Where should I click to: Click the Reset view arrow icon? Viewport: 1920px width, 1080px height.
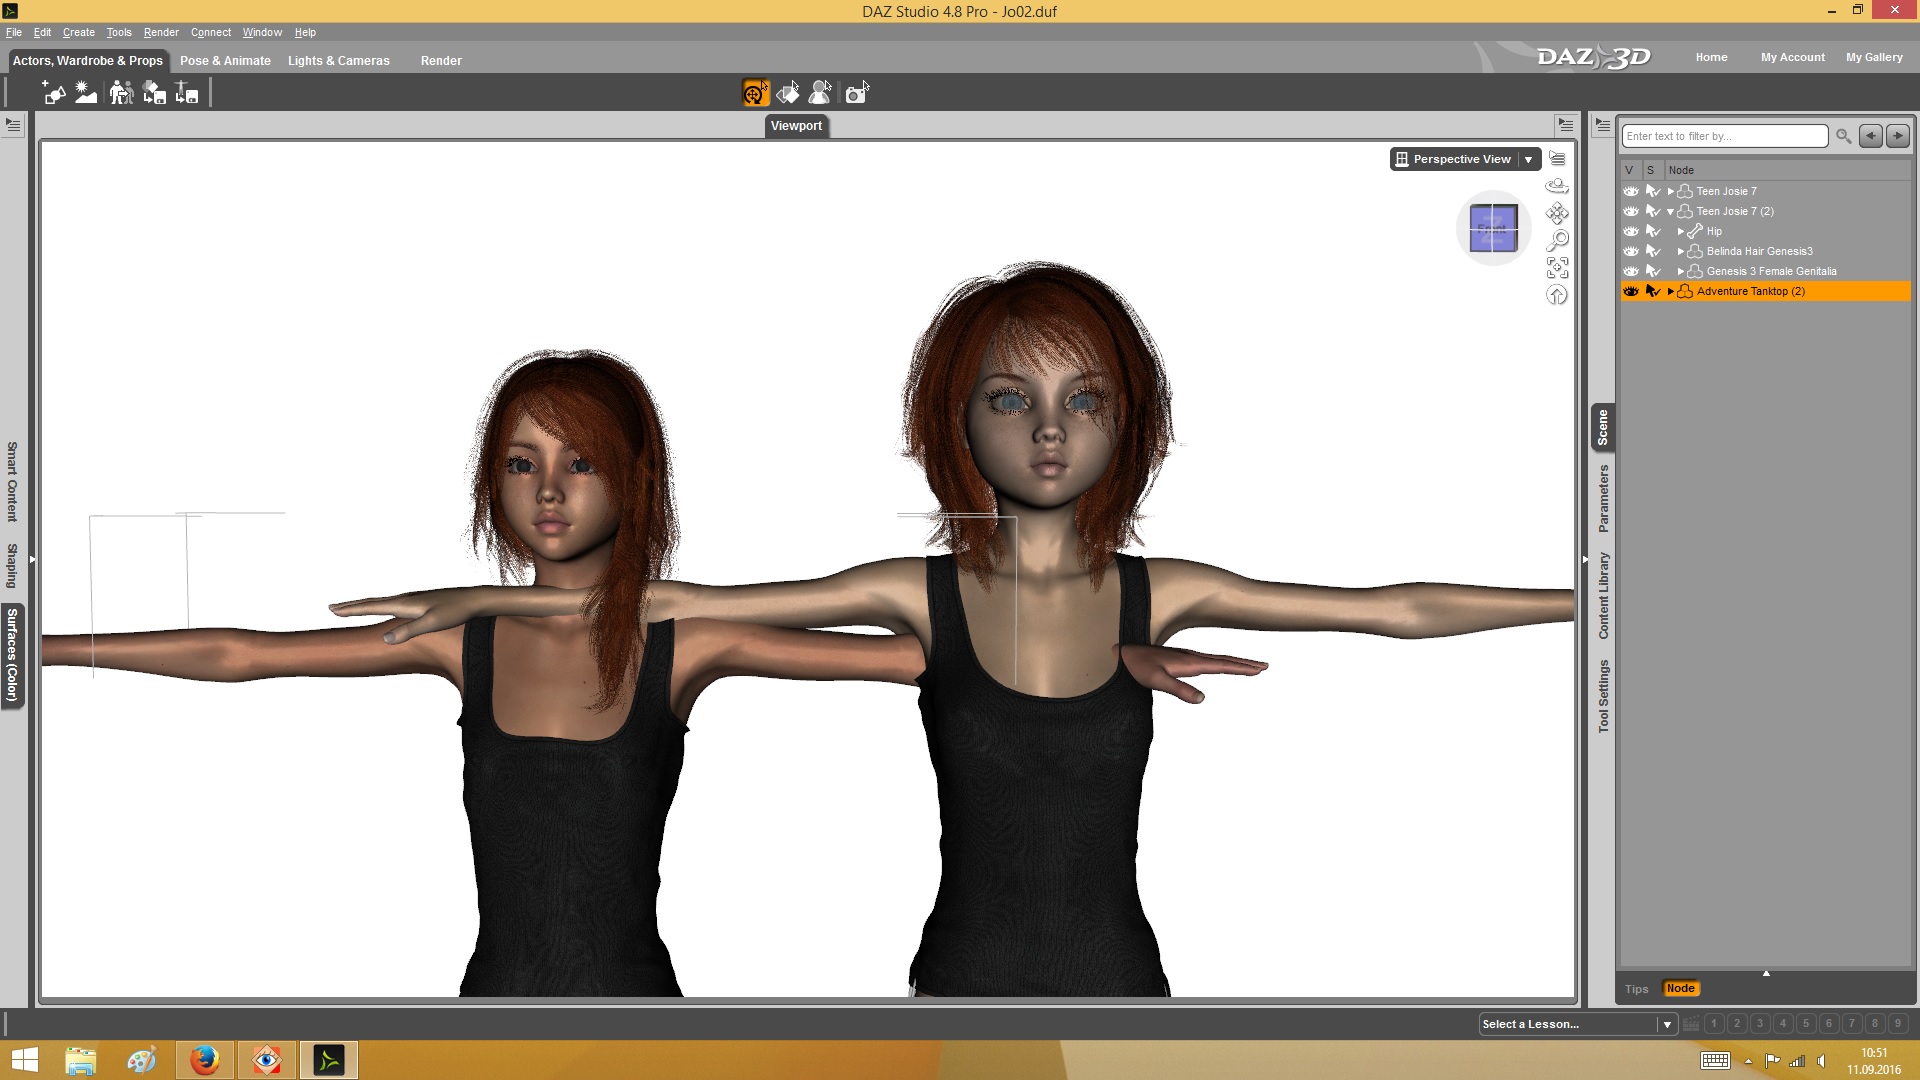pos(1557,295)
